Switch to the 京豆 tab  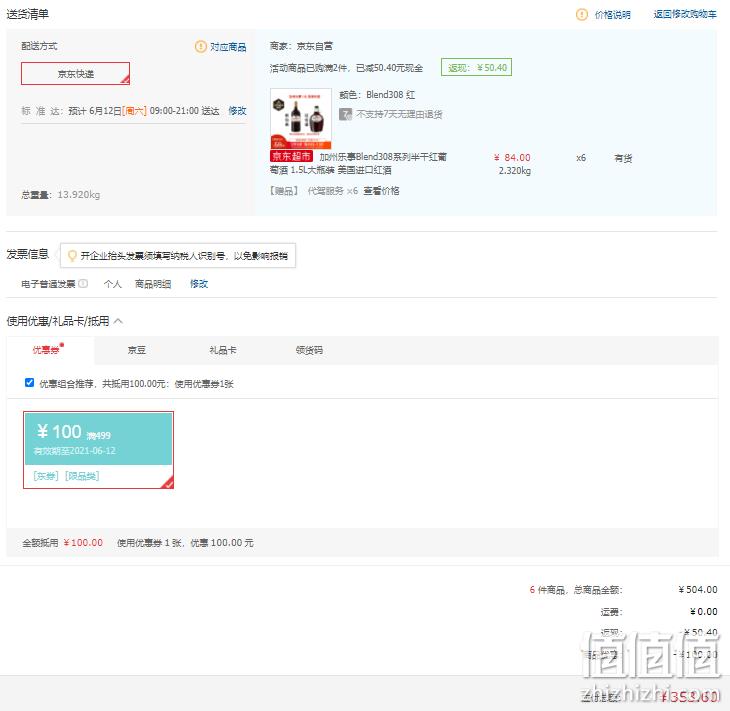[x=136, y=350]
